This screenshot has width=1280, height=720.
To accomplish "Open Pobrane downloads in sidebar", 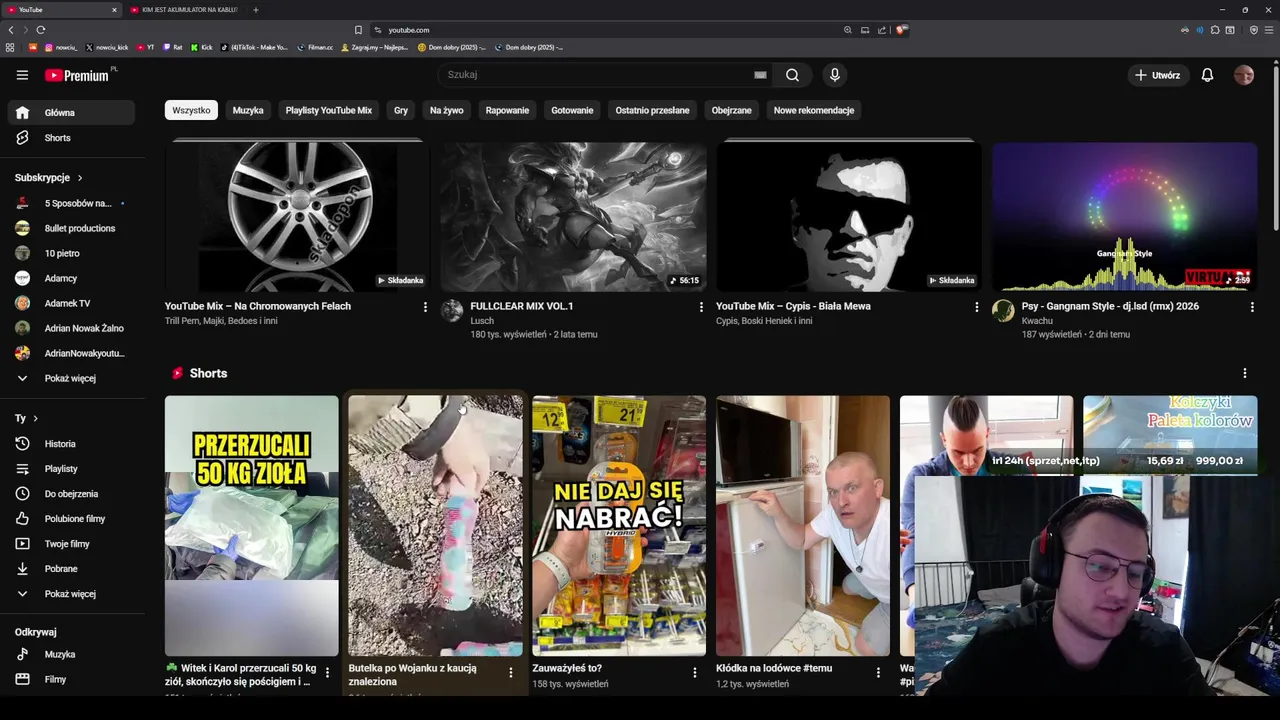I will pos(71,569).
